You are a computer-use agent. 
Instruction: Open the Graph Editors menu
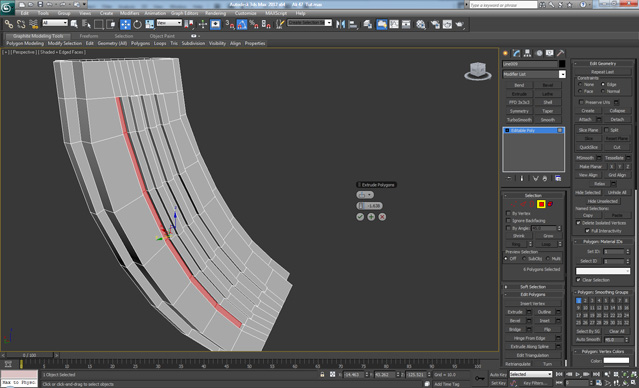pos(184,13)
